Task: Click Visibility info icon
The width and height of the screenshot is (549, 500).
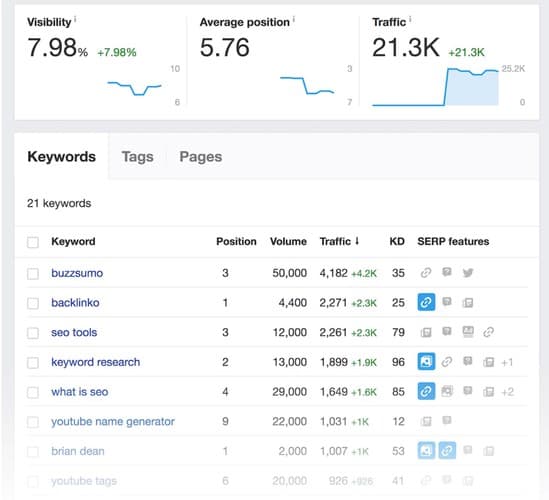Action: point(75,19)
